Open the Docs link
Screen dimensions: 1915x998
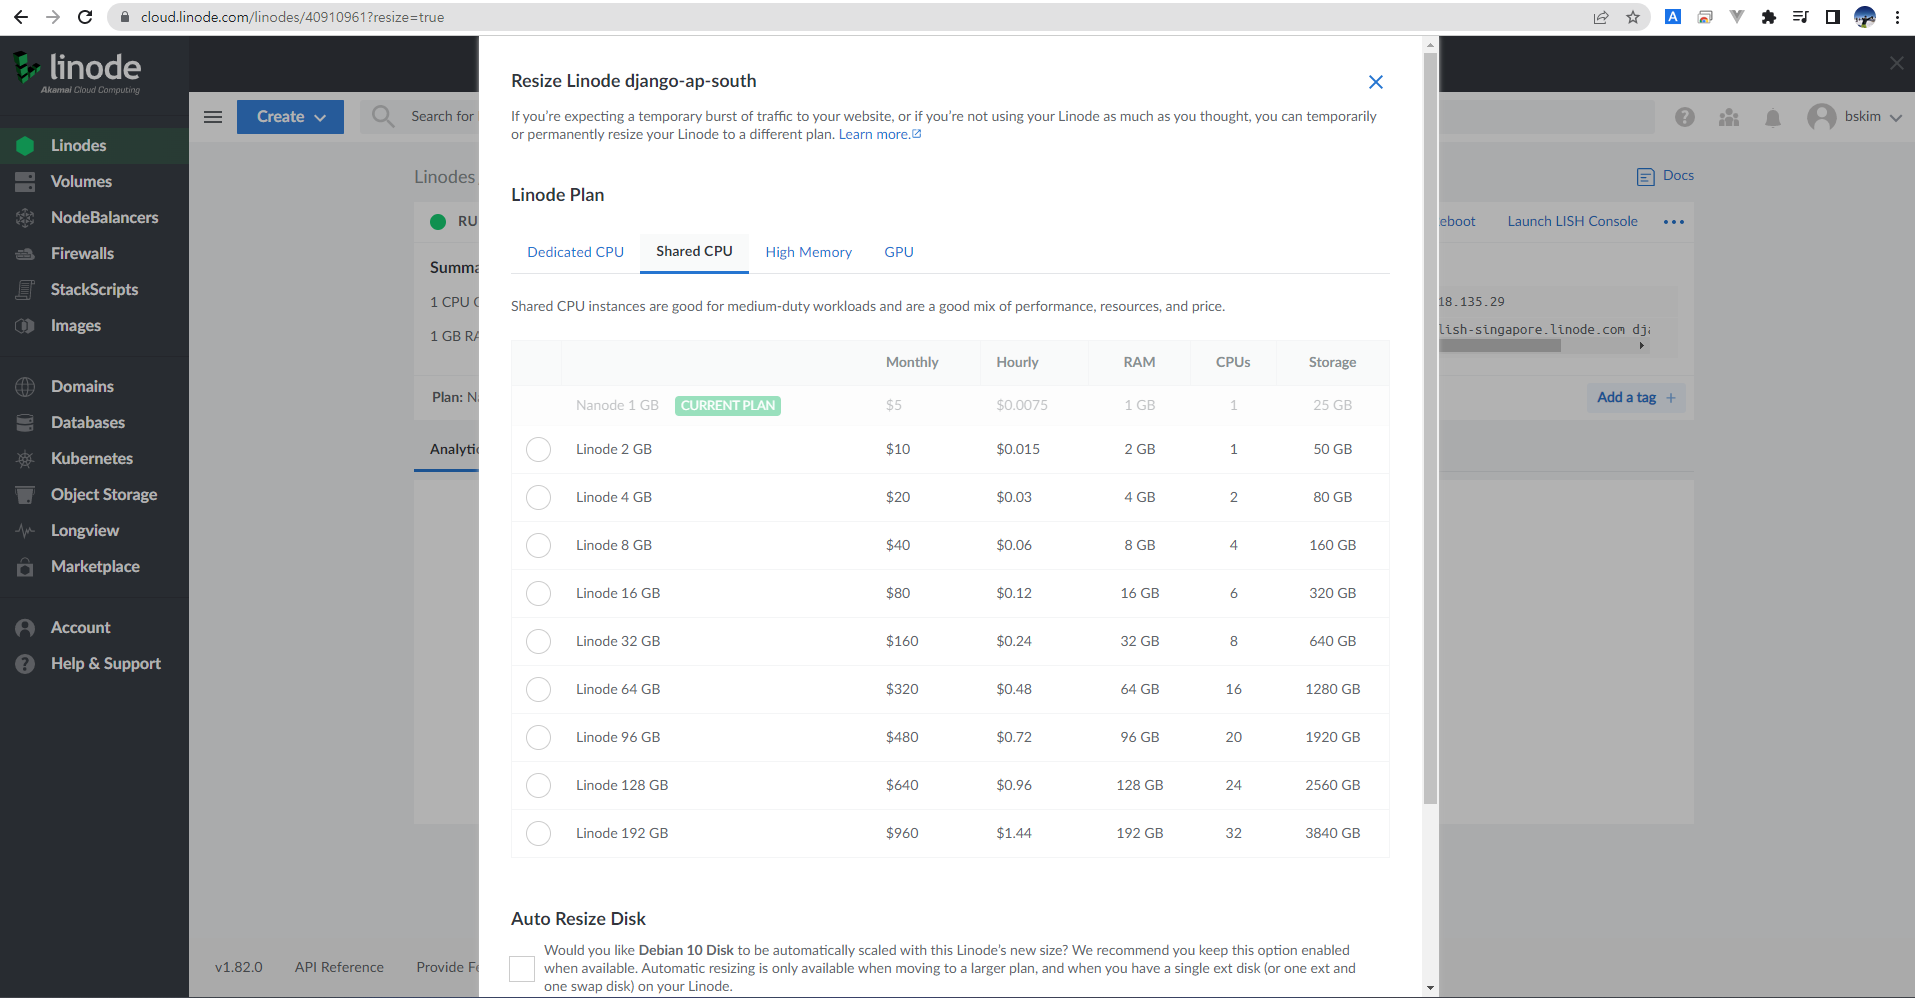point(1678,176)
